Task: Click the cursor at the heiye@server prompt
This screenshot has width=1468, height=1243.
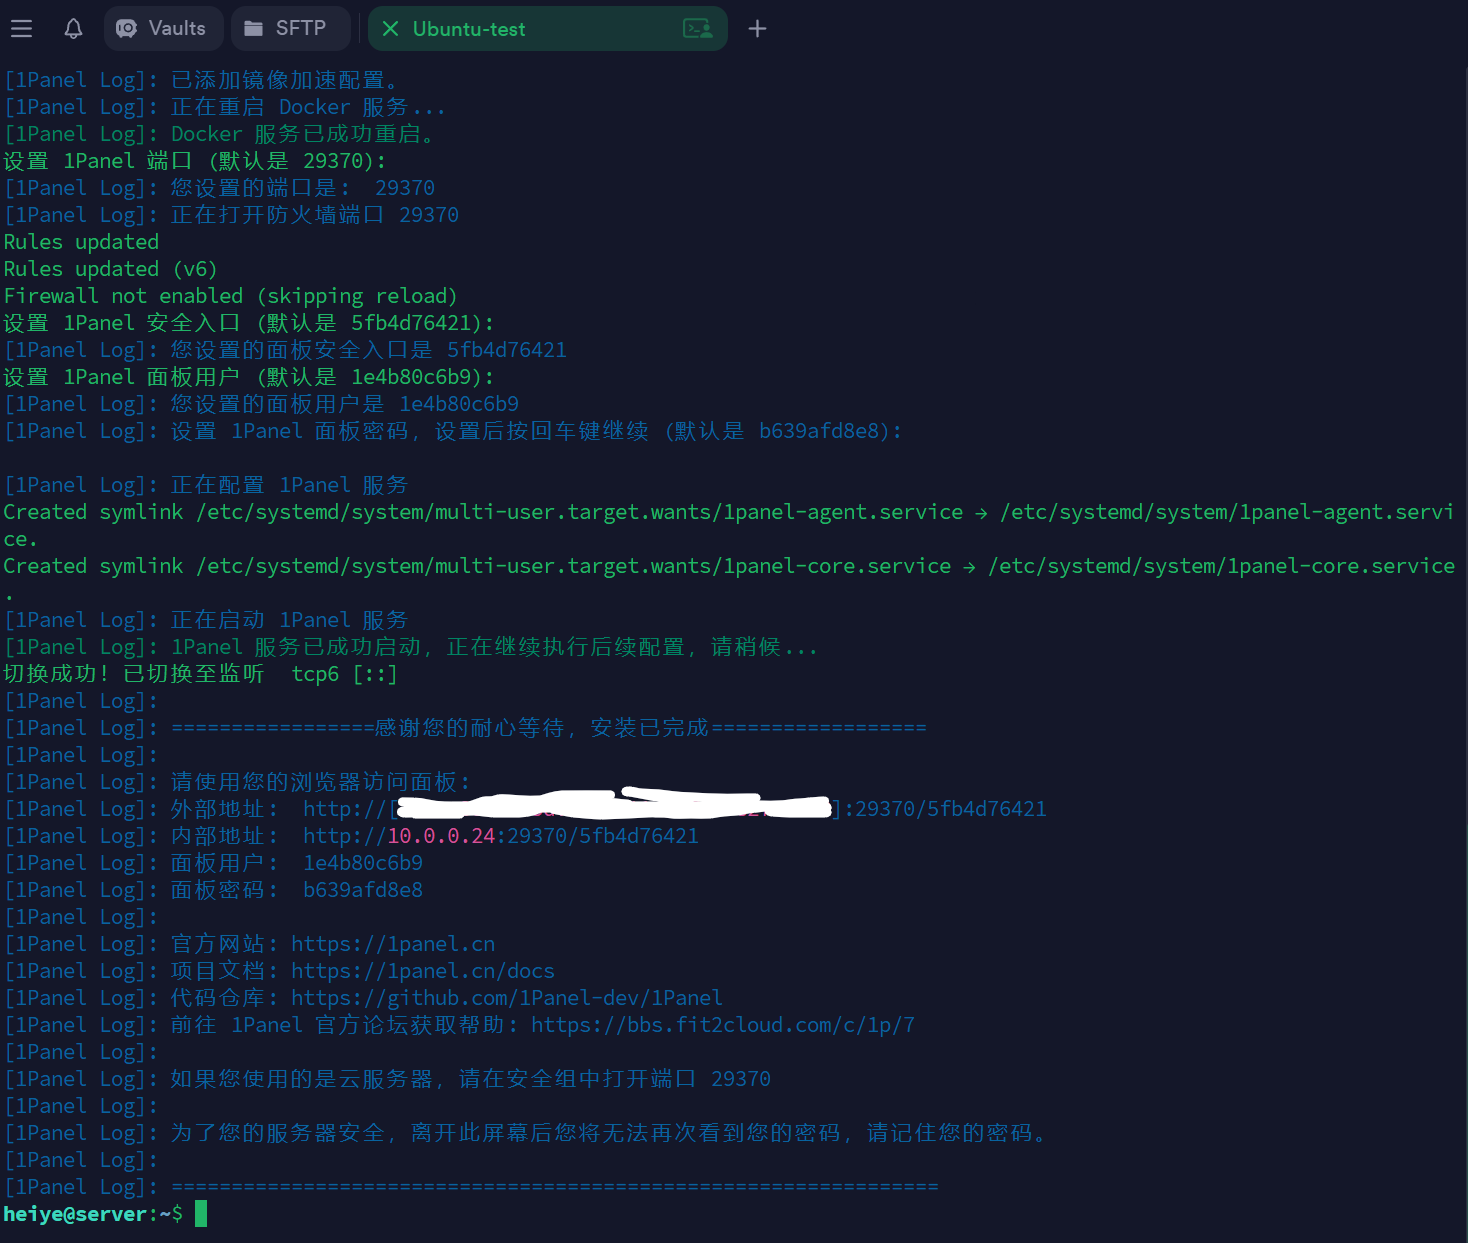Action: click(x=201, y=1214)
